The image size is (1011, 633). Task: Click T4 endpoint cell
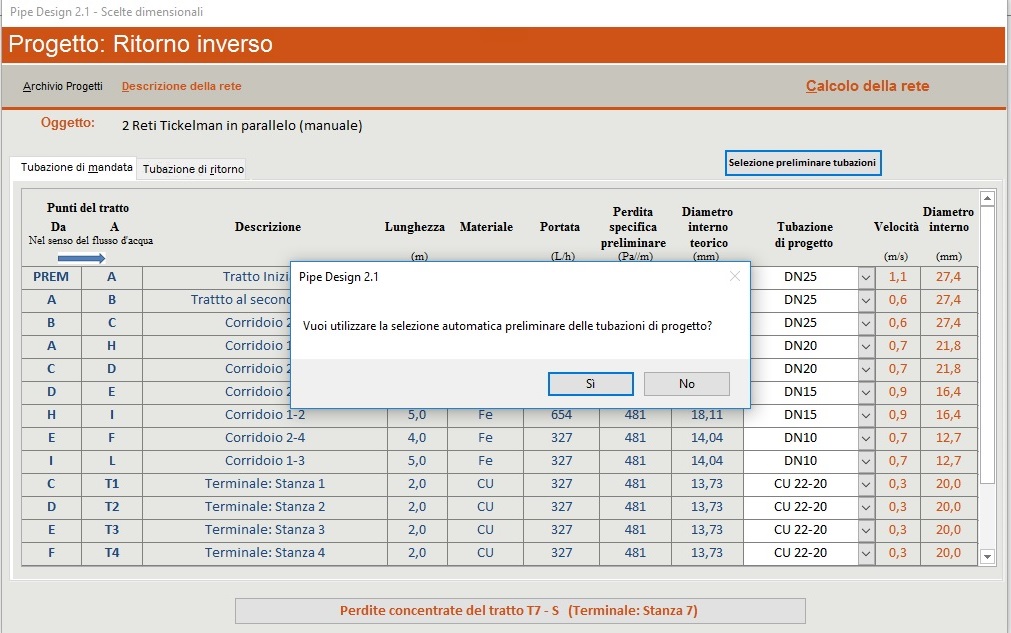coord(112,553)
